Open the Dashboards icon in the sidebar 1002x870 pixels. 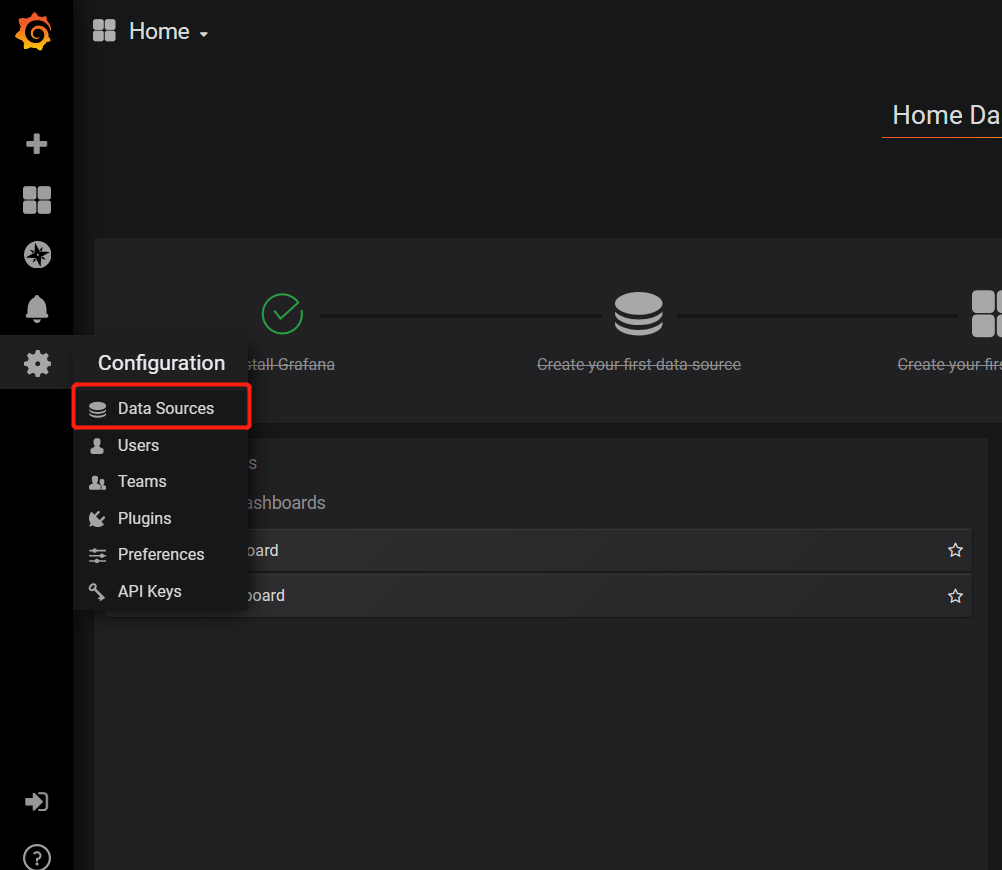(36, 199)
